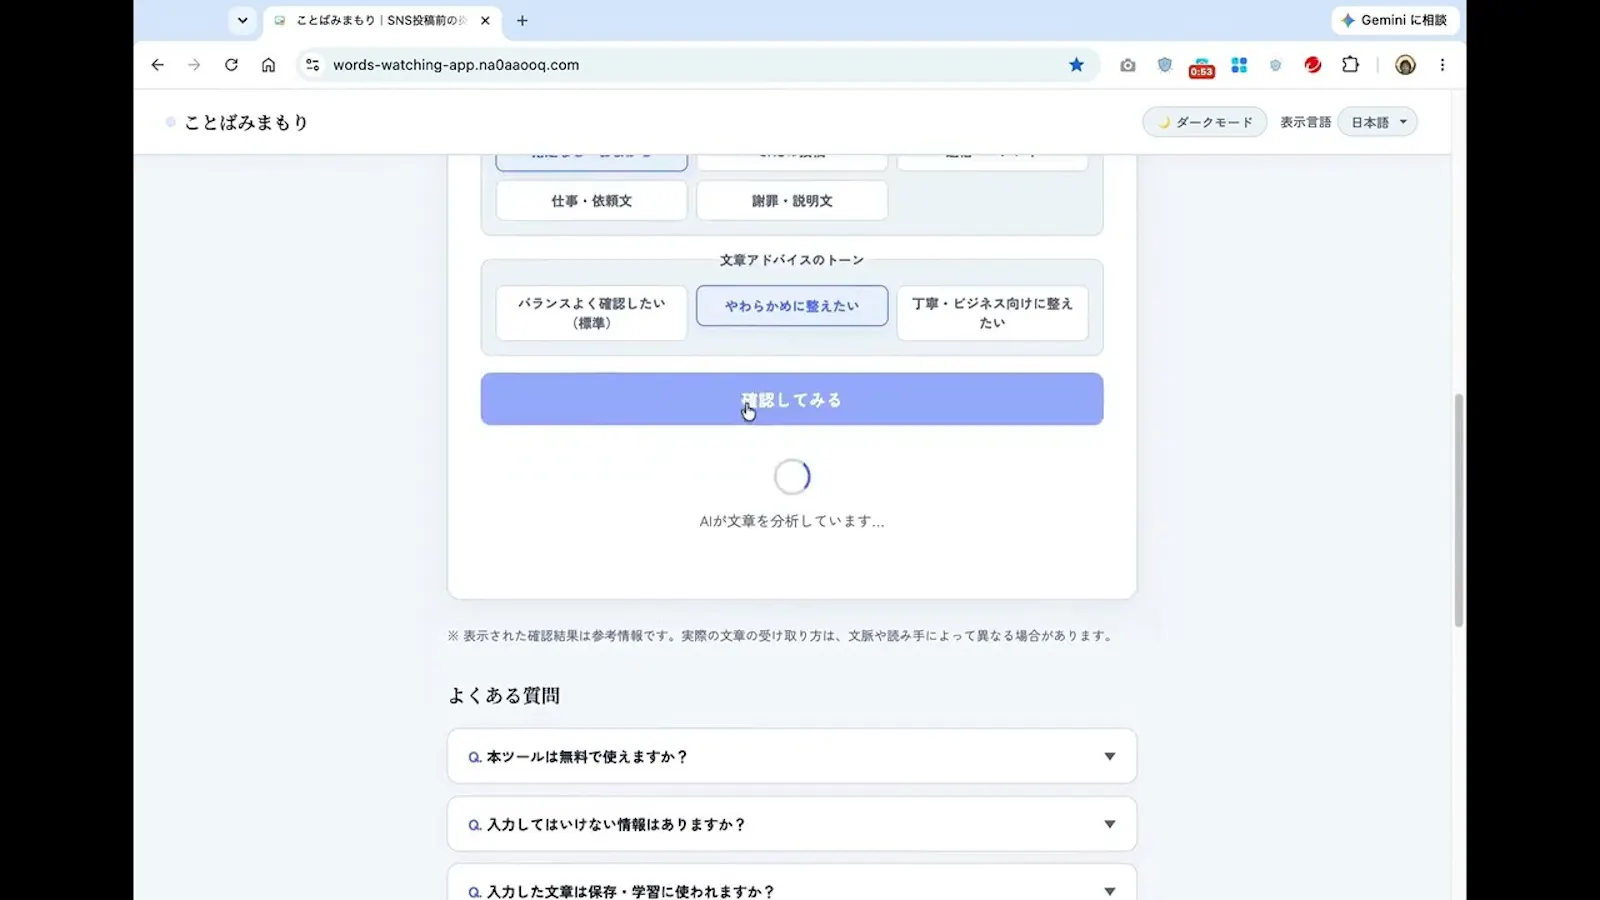Click the ことばみまもり site logo

click(x=237, y=122)
